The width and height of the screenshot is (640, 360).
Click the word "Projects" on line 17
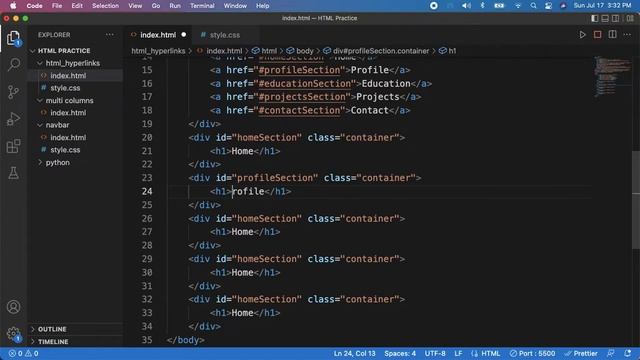378,97
